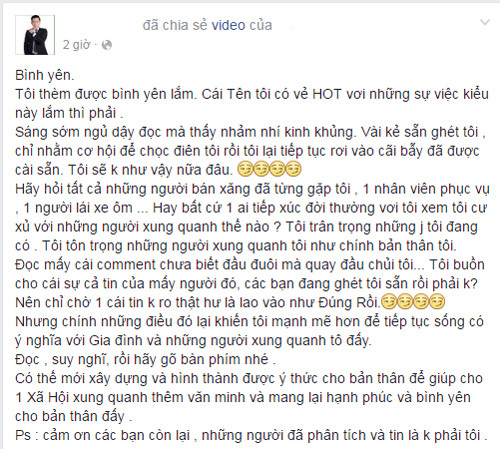The image size is (500, 449).
Task: Open the shared "video" link
Action: pyautogui.click(x=228, y=25)
